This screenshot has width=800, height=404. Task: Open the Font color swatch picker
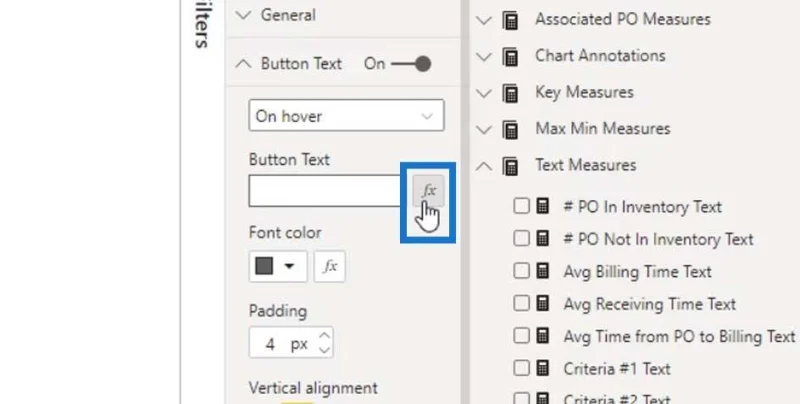click(278, 266)
